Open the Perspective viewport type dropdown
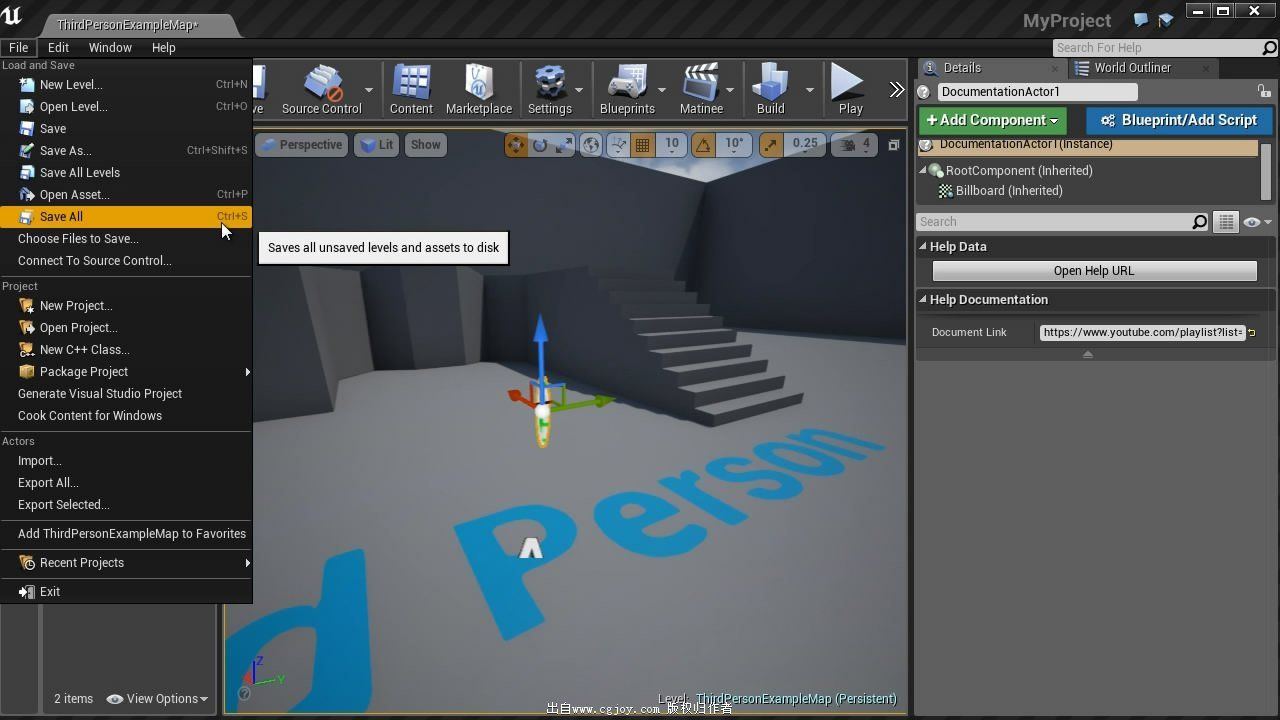The image size is (1280, 720). point(301,145)
